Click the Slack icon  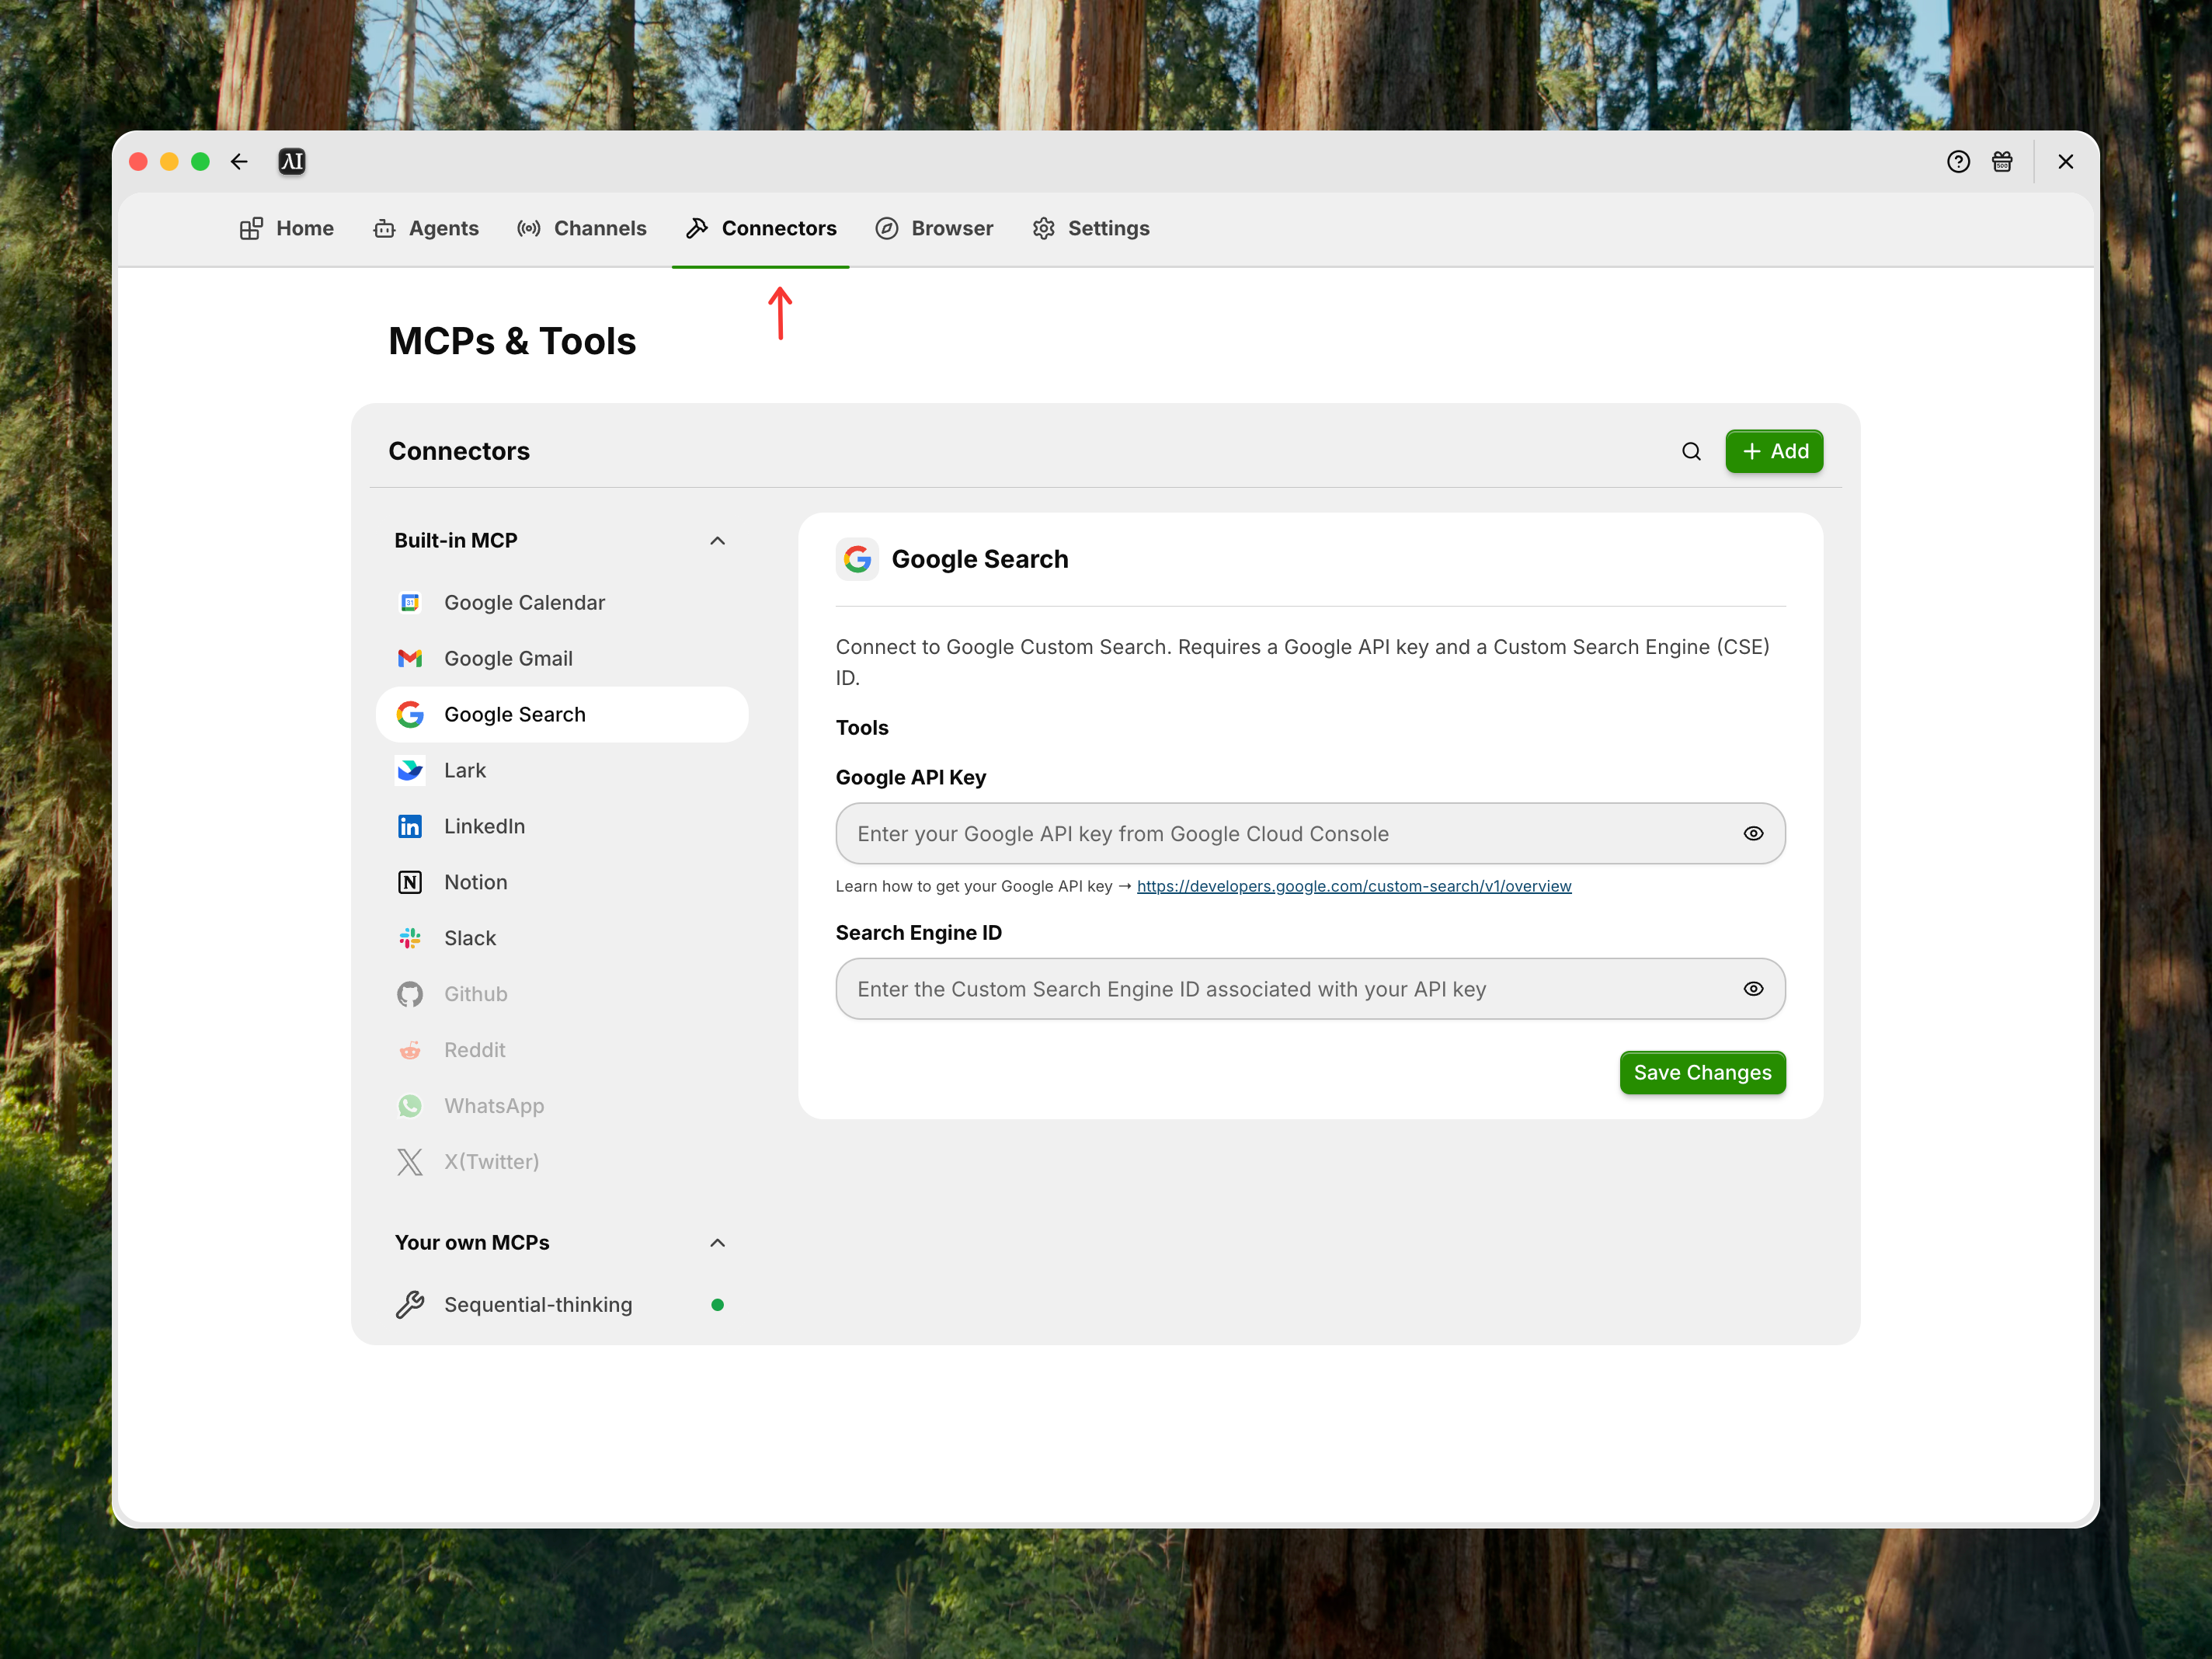click(x=410, y=939)
